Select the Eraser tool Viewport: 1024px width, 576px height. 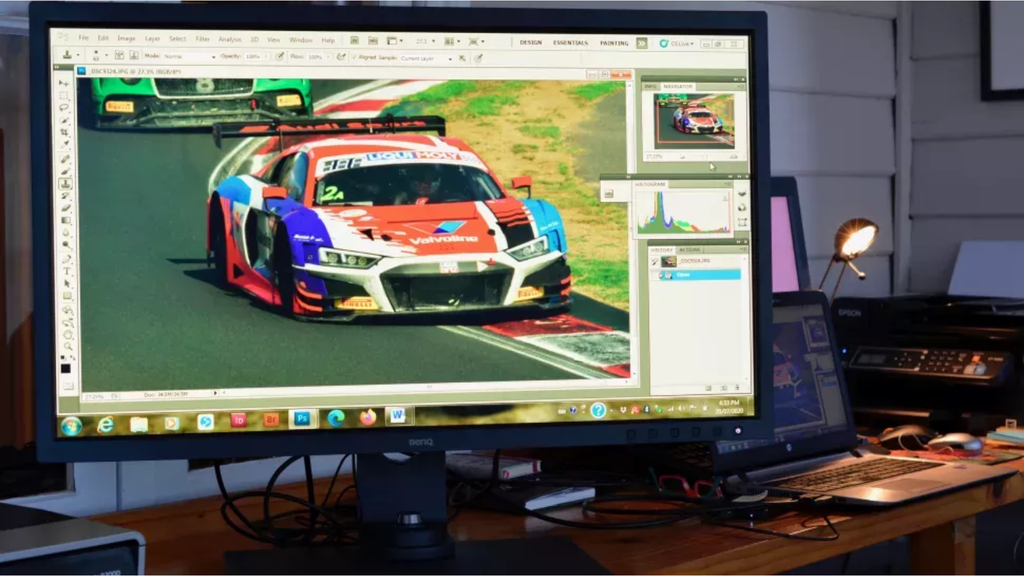tap(66, 207)
